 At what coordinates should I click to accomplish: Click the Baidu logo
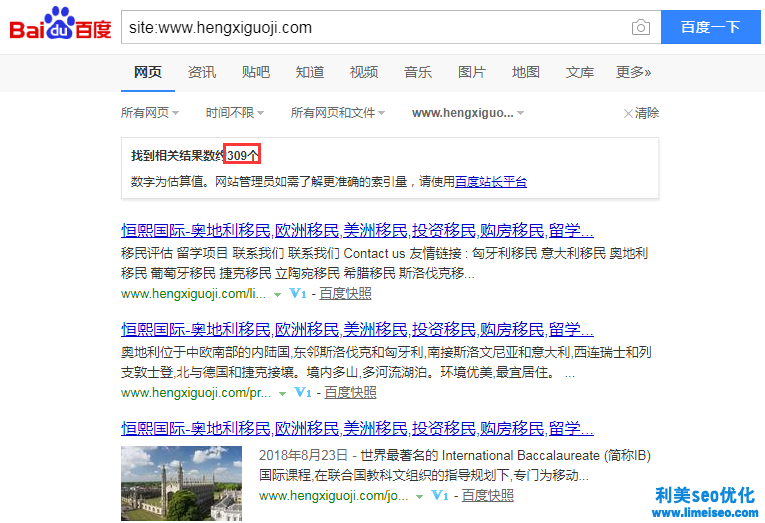point(60,23)
